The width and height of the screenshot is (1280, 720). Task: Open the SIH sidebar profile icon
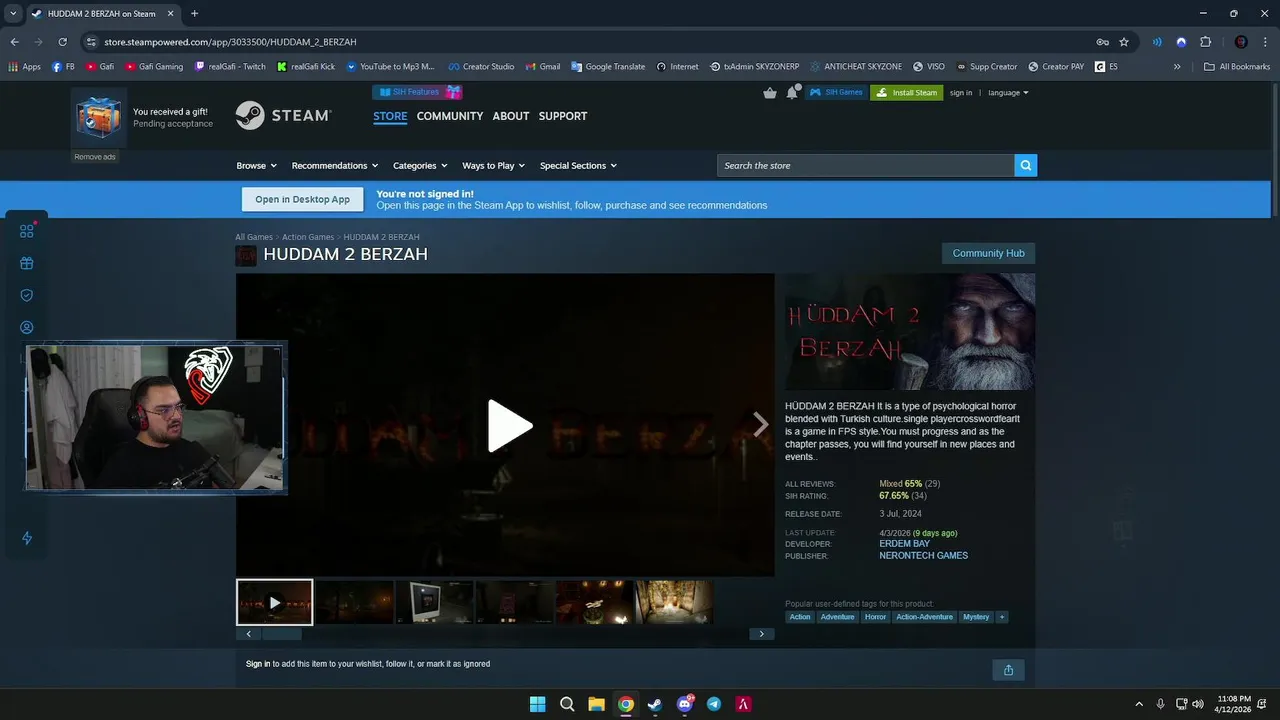coord(27,327)
